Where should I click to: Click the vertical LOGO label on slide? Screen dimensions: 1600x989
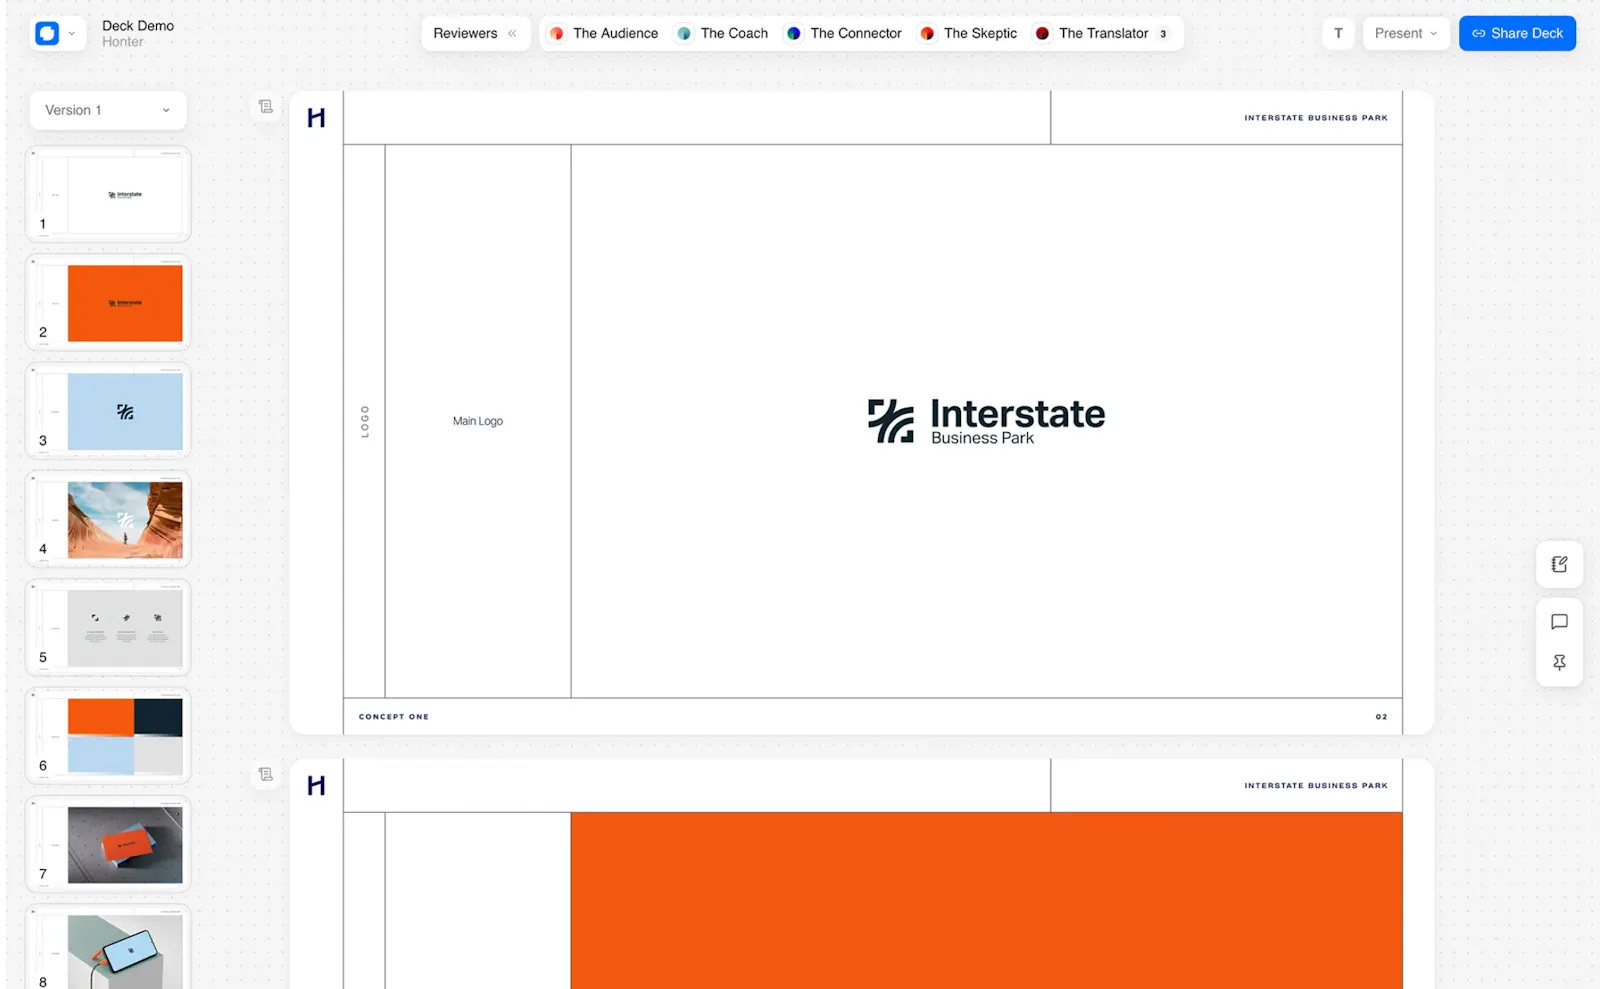click(365, 421)
